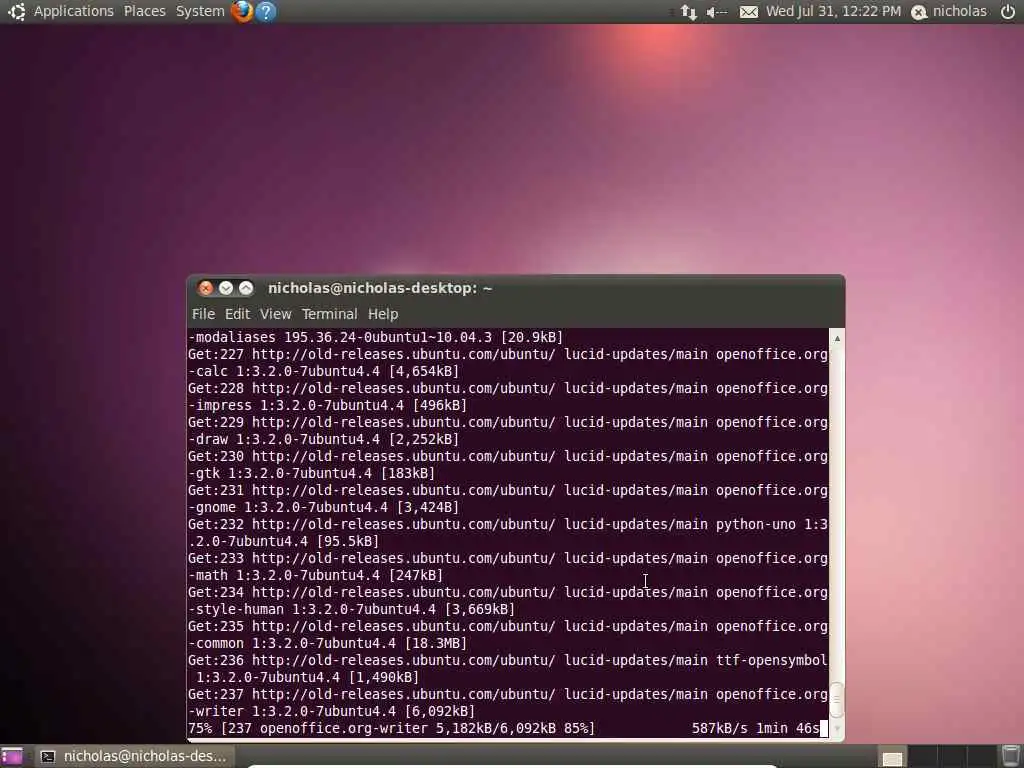Open the terminal File menu

203,314
